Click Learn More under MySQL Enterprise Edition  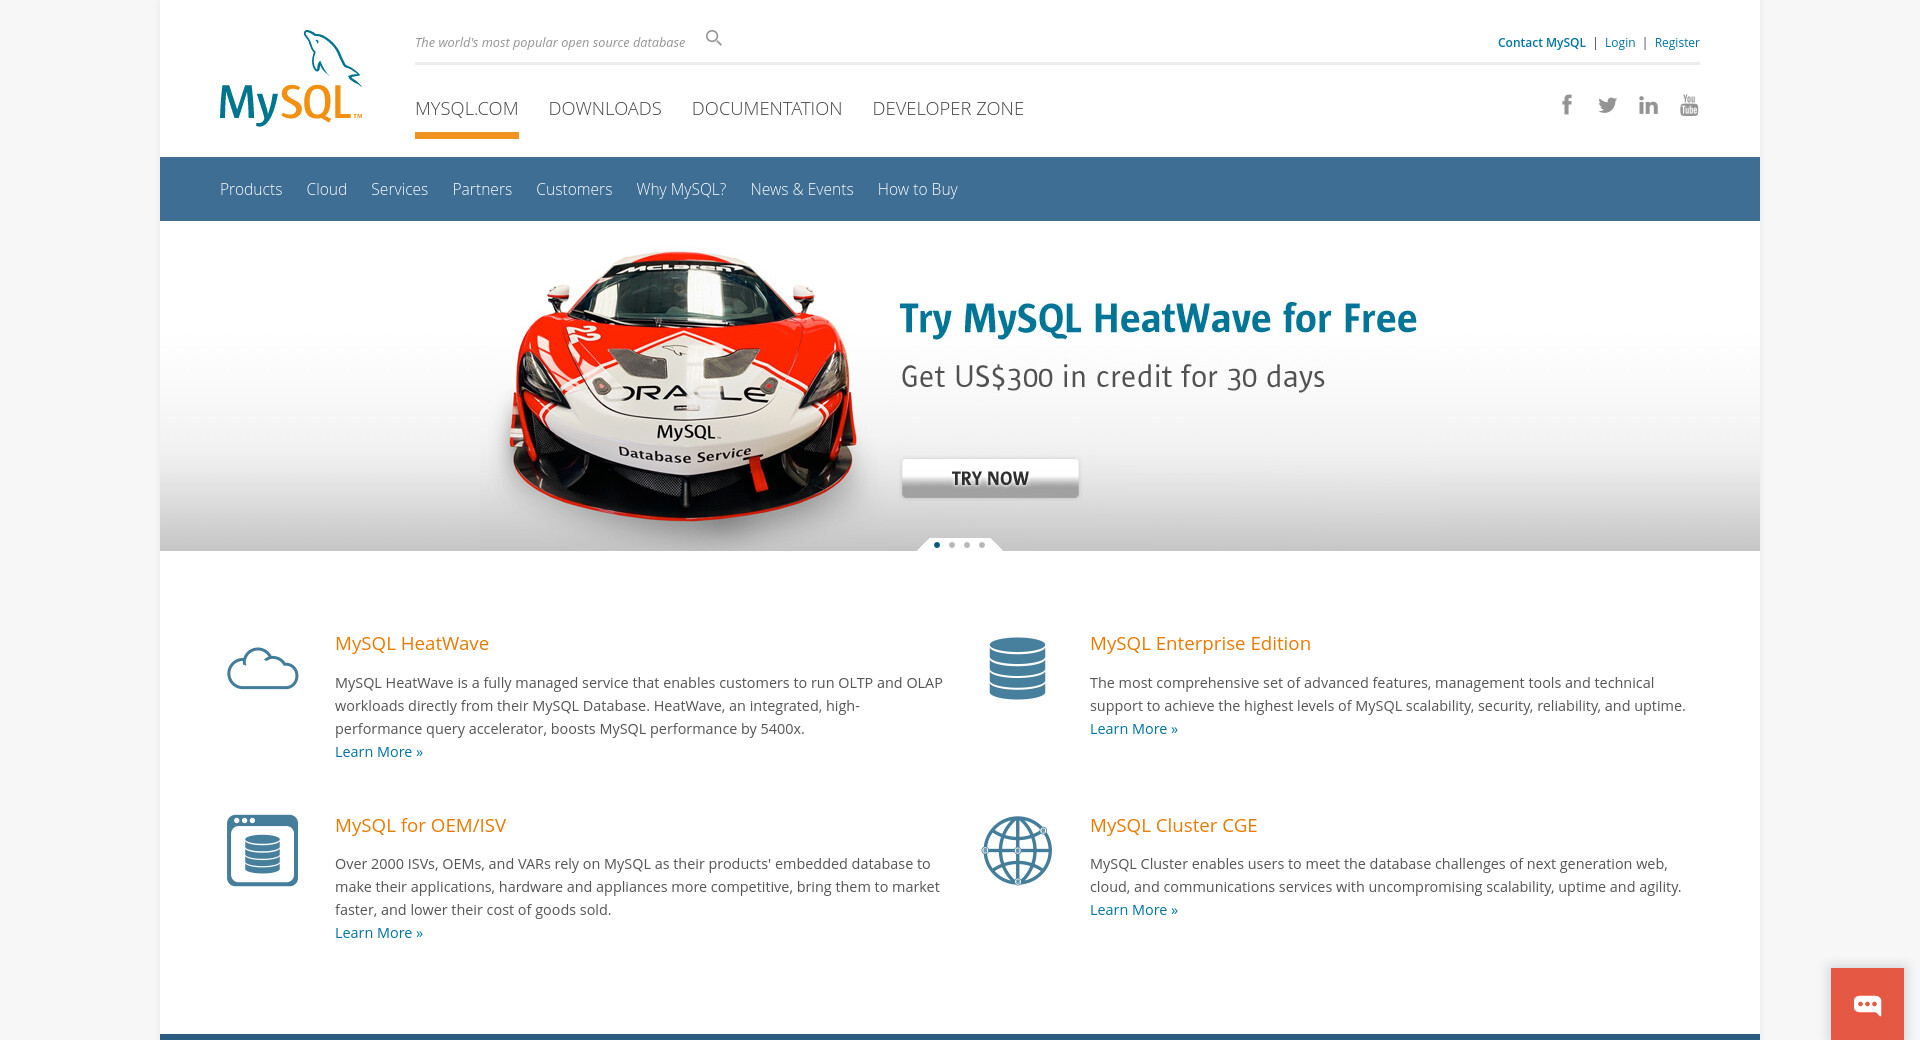1134,729
